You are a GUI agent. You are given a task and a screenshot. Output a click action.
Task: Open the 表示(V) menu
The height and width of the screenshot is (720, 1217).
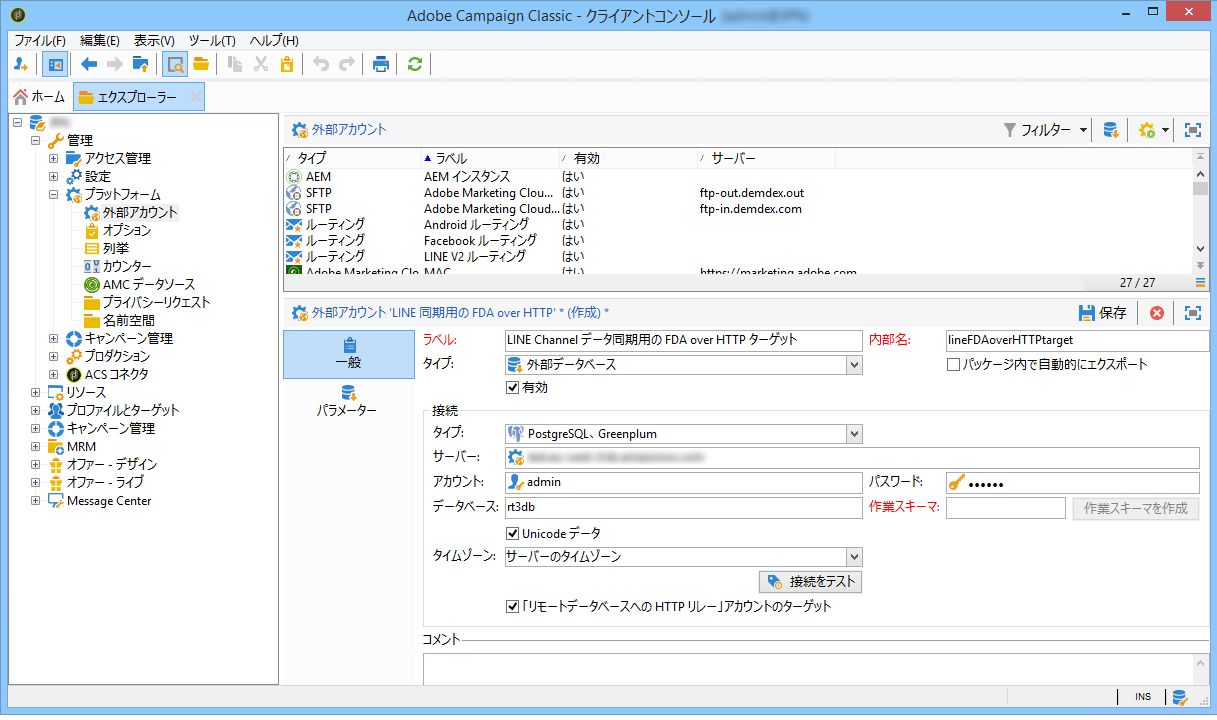point(154,40)
